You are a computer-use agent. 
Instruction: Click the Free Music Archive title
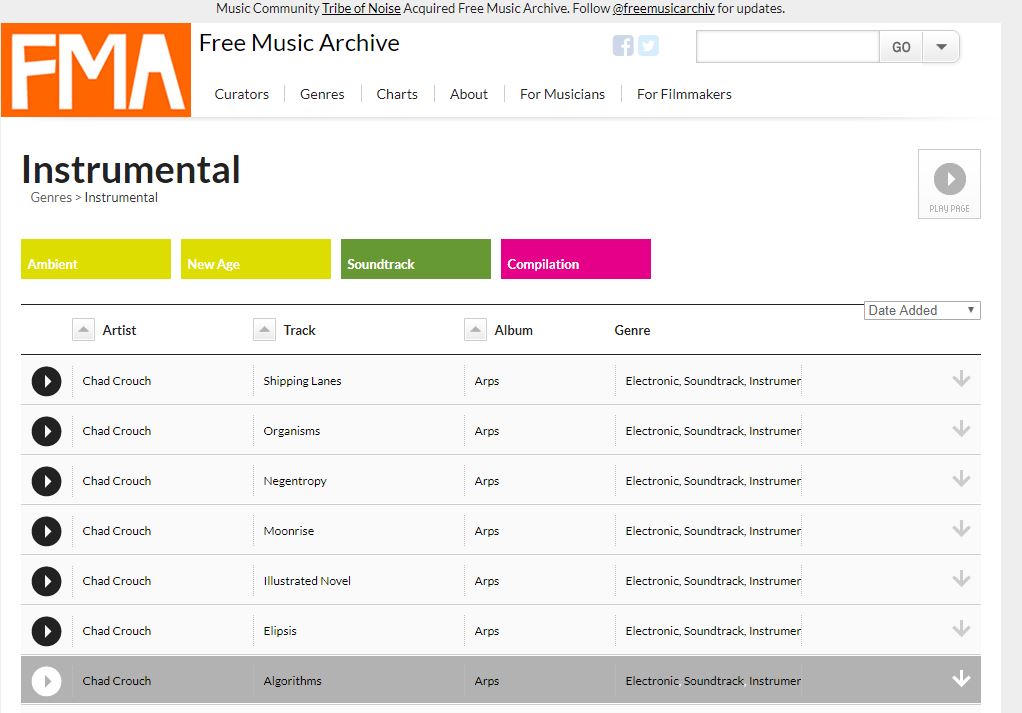[299, 43]
